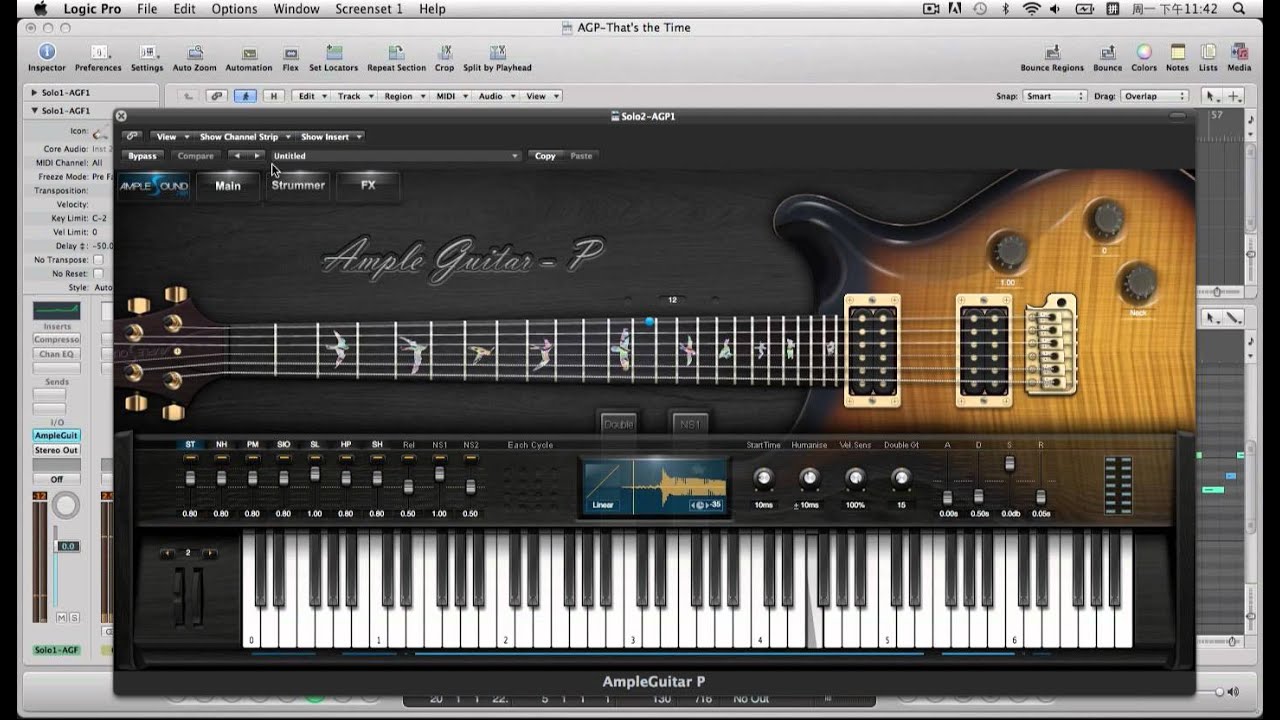1280x720 pixels.
Task: Click the Compressor insert slot
Action: click(57, 340)
